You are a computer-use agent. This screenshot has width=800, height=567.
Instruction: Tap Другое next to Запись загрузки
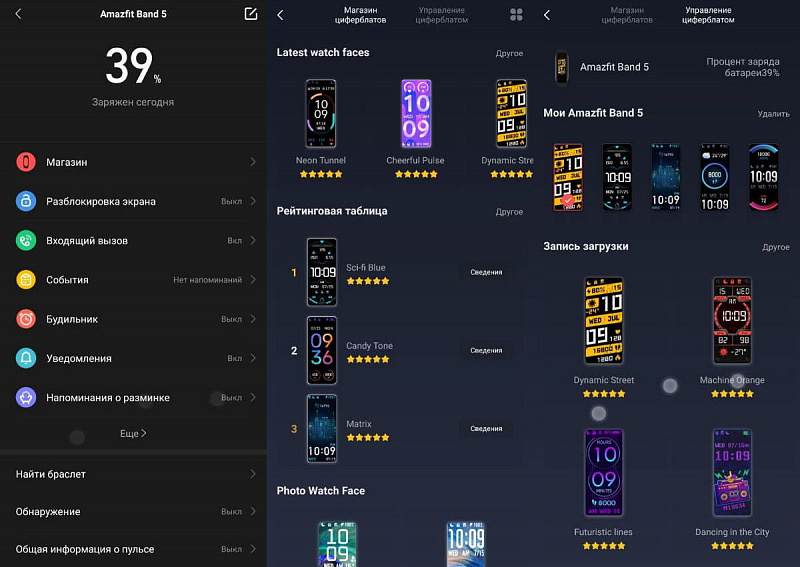(x=776, y=247)
